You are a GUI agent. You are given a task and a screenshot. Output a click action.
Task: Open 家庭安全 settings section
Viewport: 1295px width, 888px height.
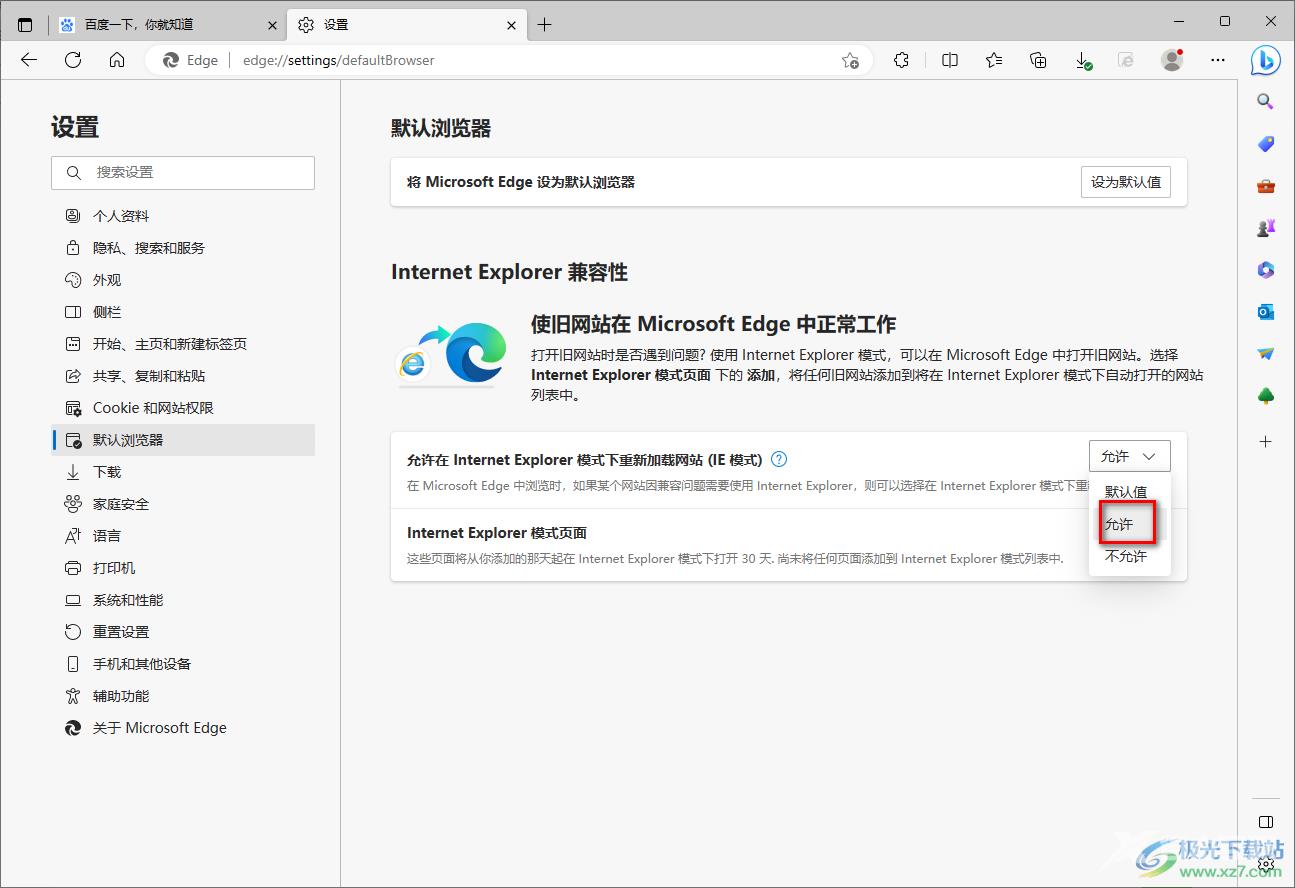point(183,504)
